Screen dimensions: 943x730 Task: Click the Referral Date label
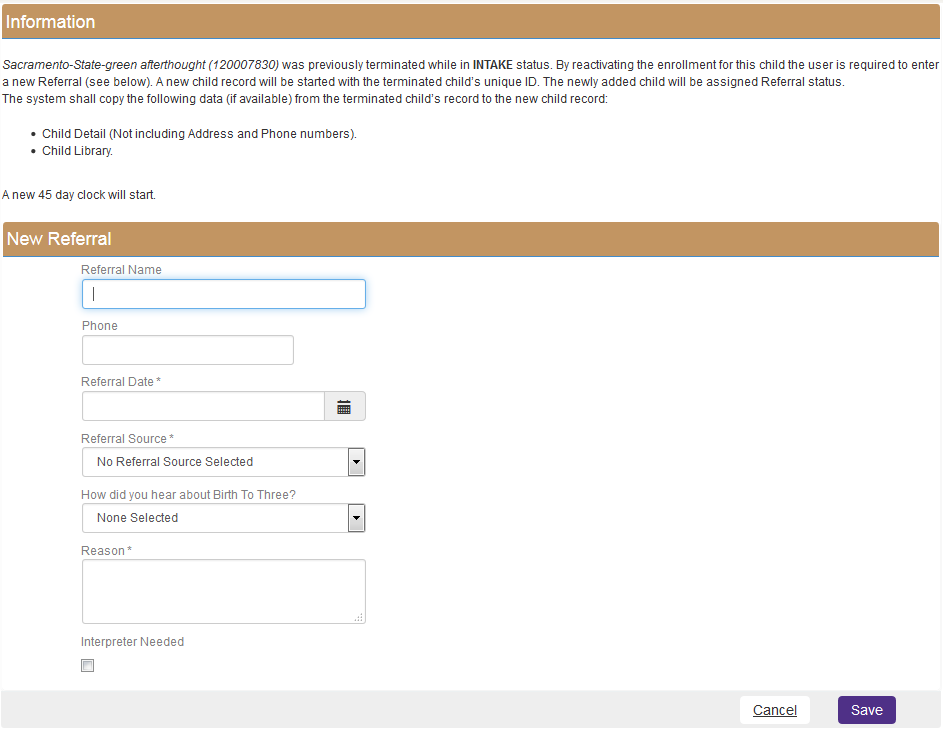tap(118, 382)
